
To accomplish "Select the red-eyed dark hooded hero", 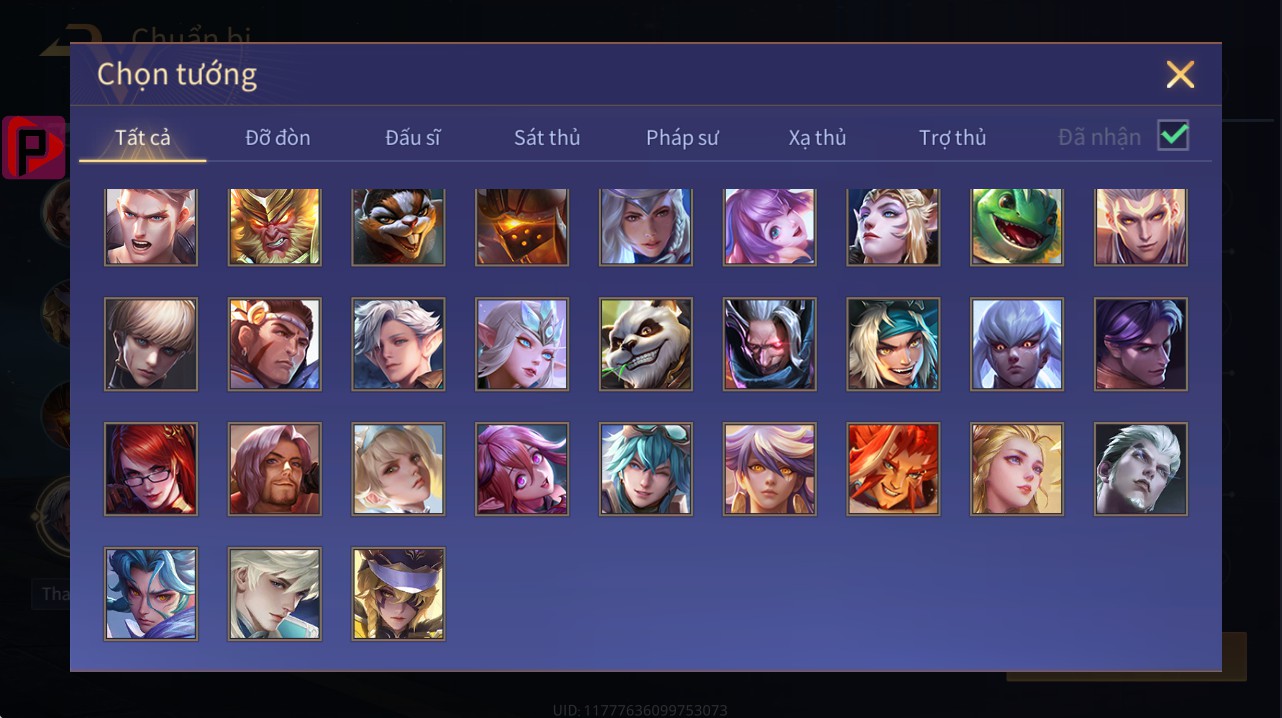I will pyautogui.click(x=770, y=344).
